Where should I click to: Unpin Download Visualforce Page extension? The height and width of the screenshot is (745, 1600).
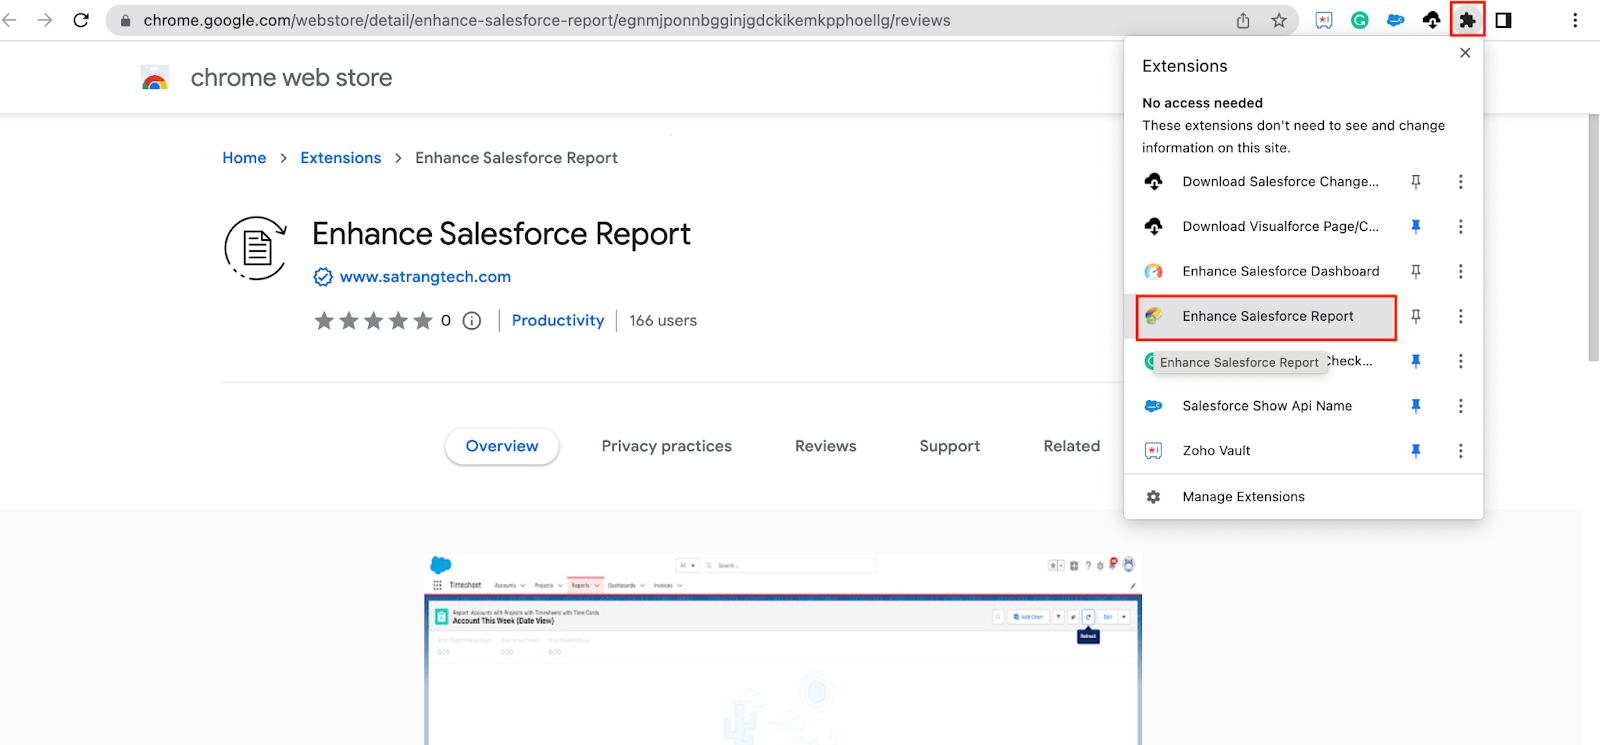point(1415,227)
